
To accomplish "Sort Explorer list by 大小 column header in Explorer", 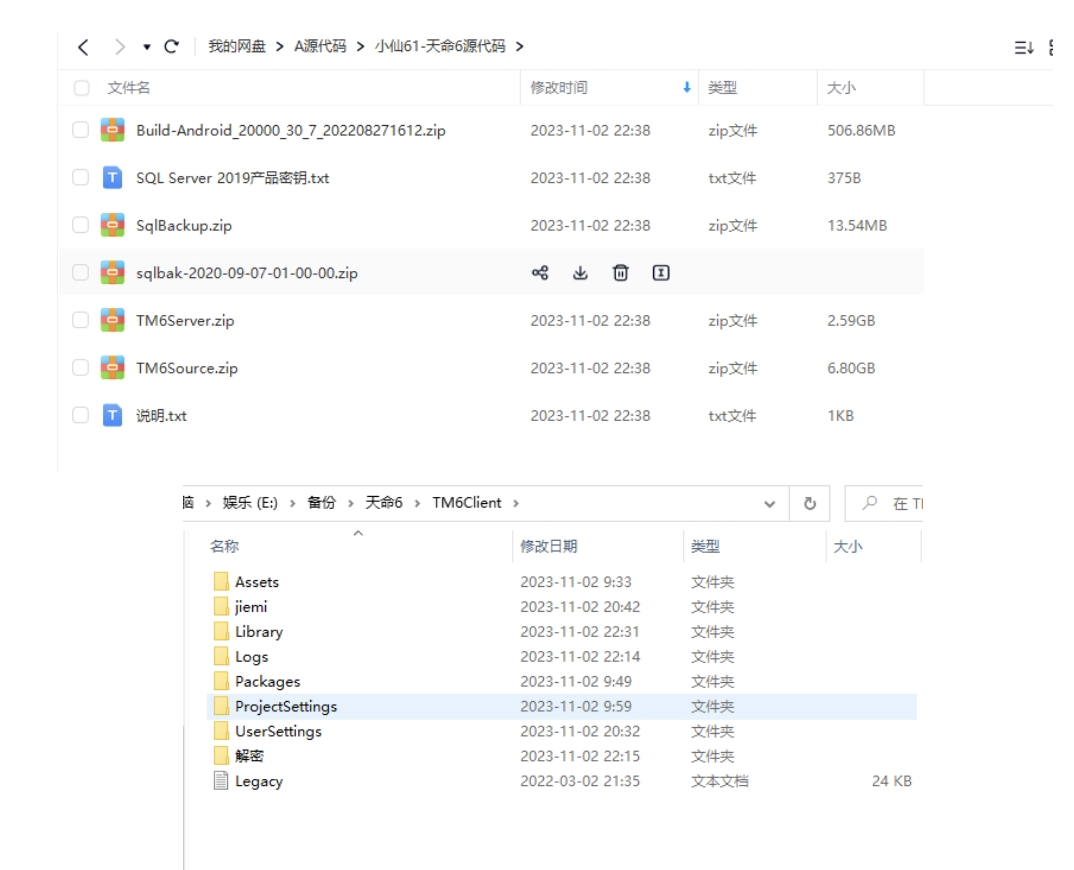I will click(x=847, y=546).
